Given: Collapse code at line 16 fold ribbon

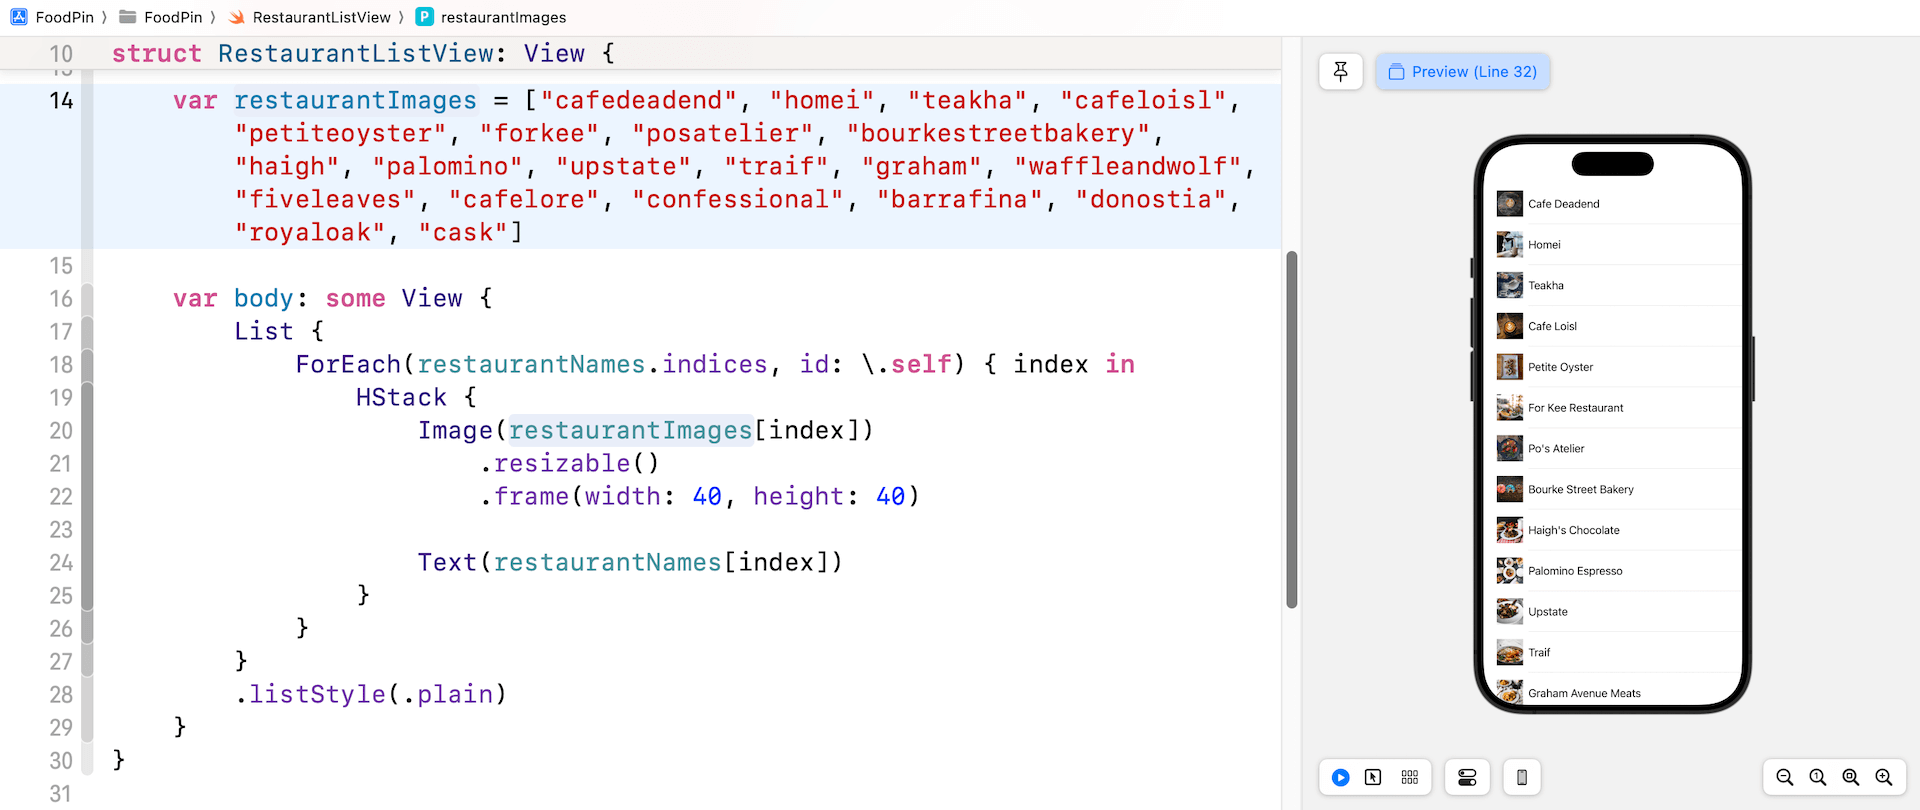Looking at the screenshot, I should tap(87, 299).
